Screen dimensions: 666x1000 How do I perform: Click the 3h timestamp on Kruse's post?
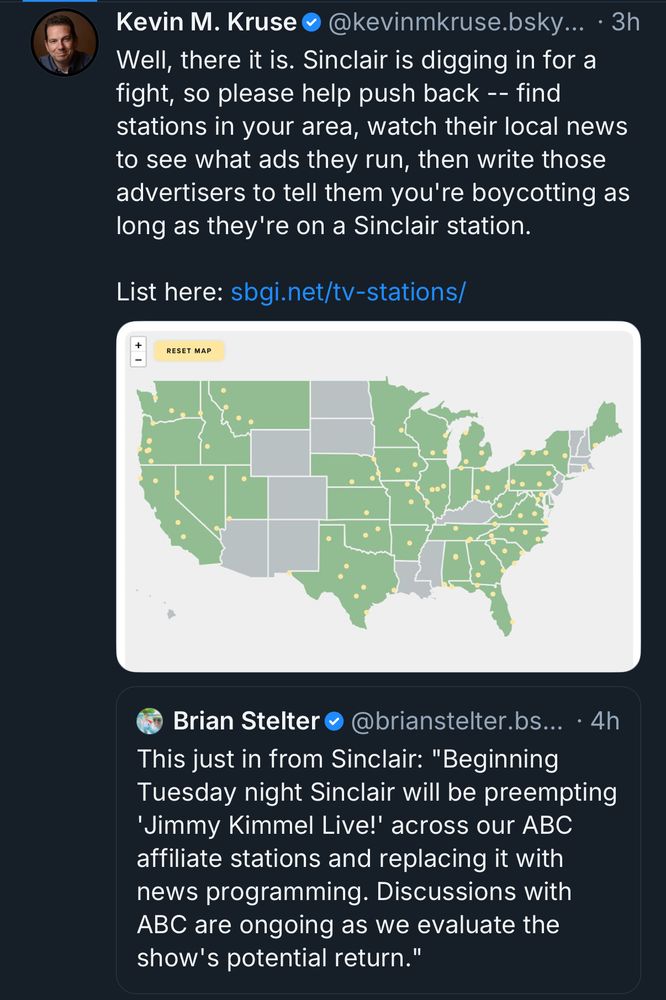point(624,22)
